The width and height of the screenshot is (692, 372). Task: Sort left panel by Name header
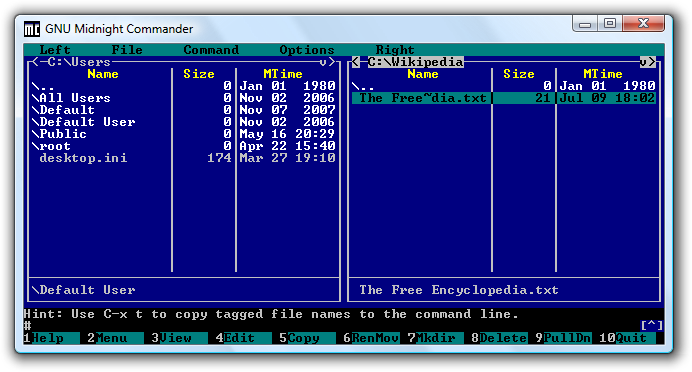point(103,74)
